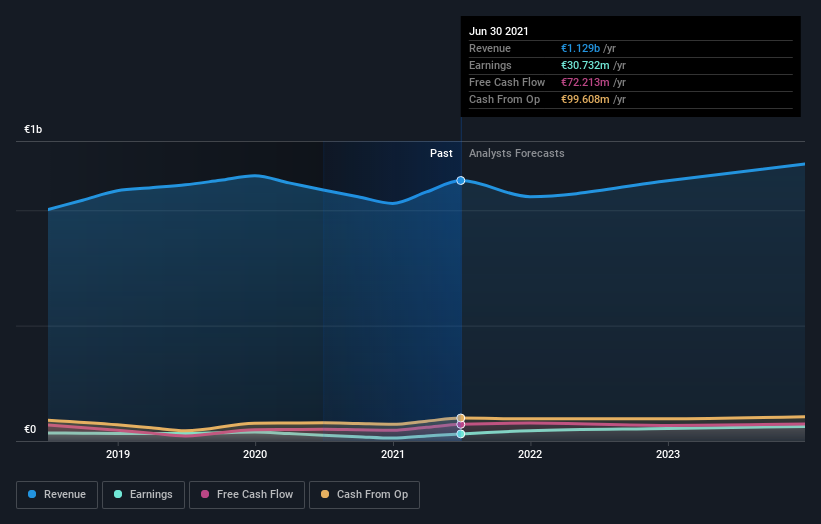821x524 pixels.
Task: Click the 2022 x-axis label
Action: tap(530, 454)
